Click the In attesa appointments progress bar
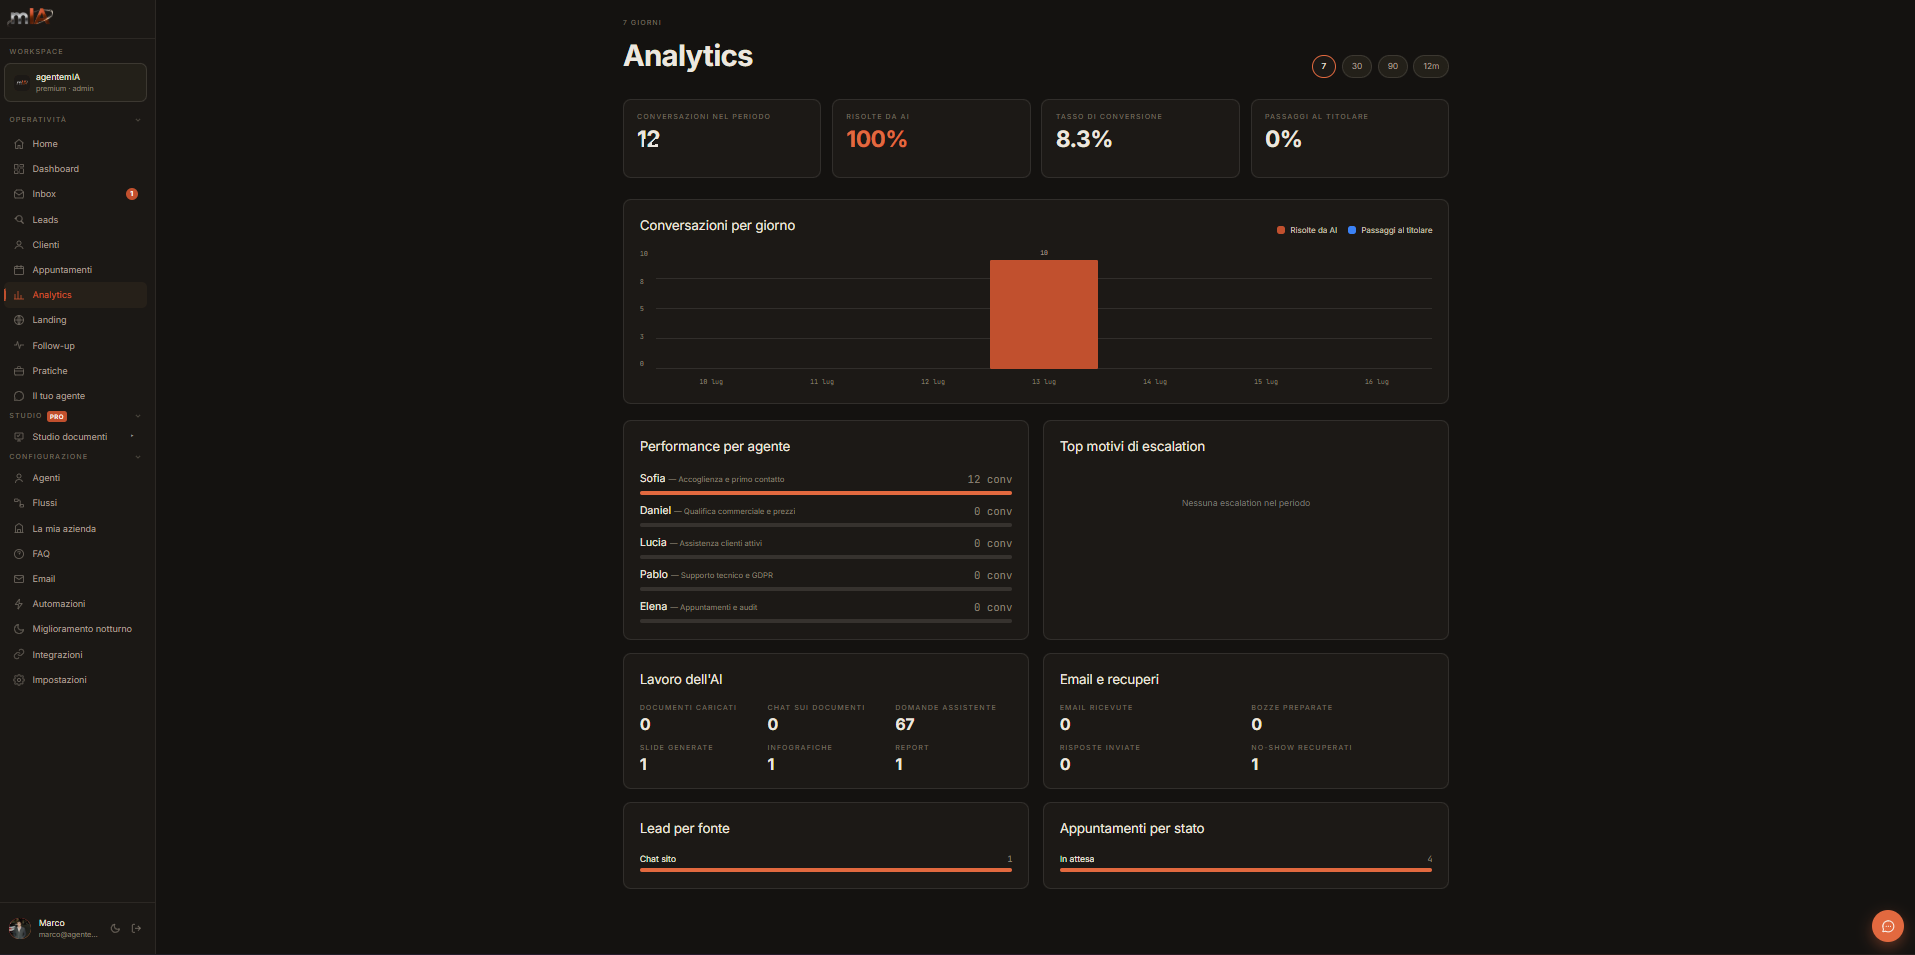 [x=1246, y=870]
